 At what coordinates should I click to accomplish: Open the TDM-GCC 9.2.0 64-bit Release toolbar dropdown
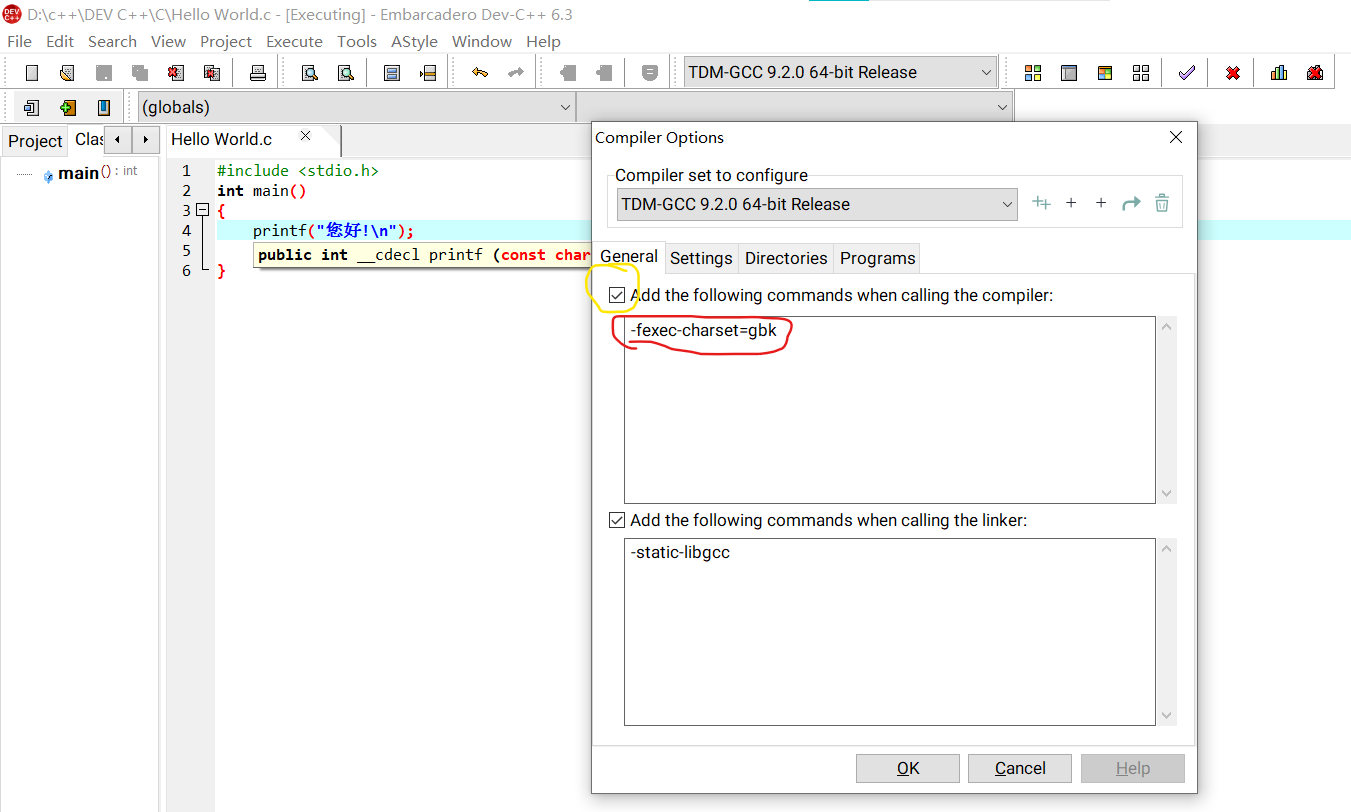986,72
